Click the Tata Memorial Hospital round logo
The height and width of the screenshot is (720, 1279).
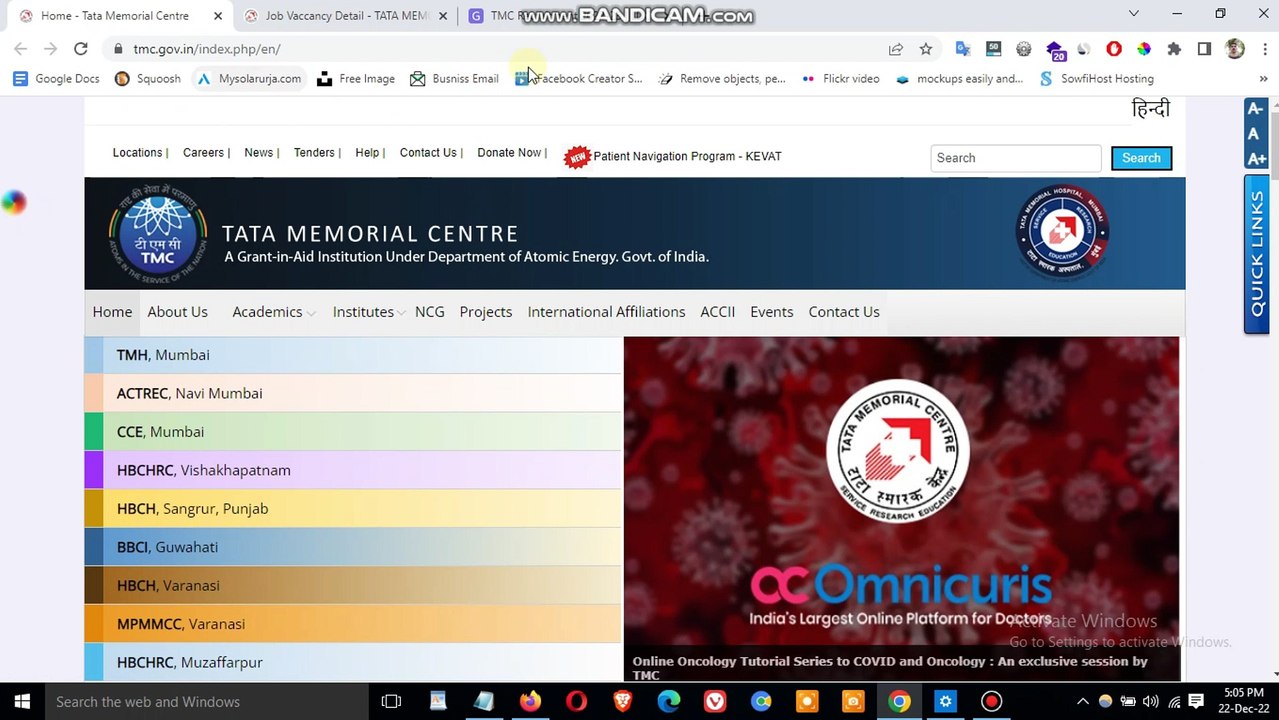pyautogui.click(x=1062, y=233)
